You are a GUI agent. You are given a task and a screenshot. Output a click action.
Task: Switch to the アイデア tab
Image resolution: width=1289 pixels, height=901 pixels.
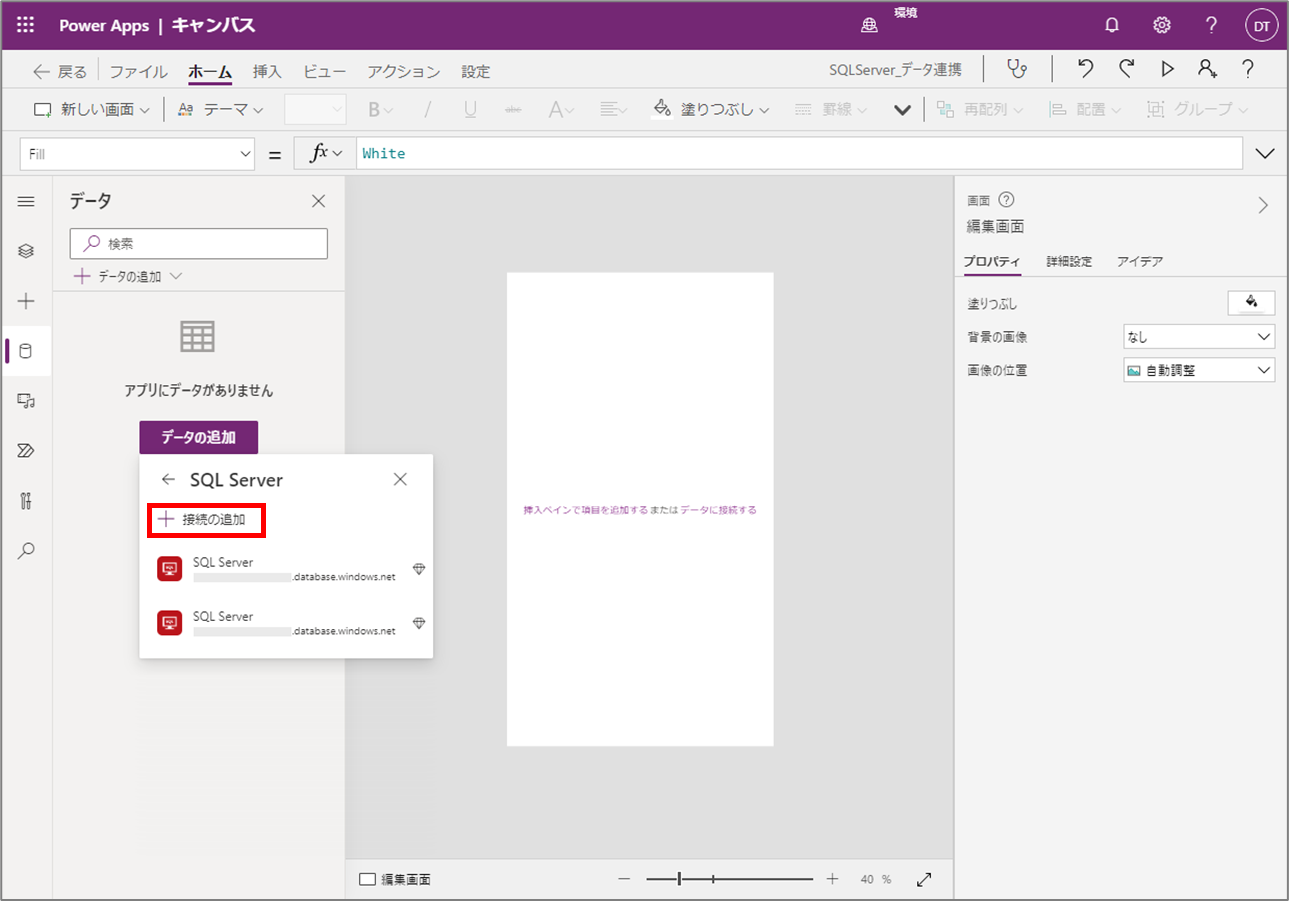(x=1140, y=261)
